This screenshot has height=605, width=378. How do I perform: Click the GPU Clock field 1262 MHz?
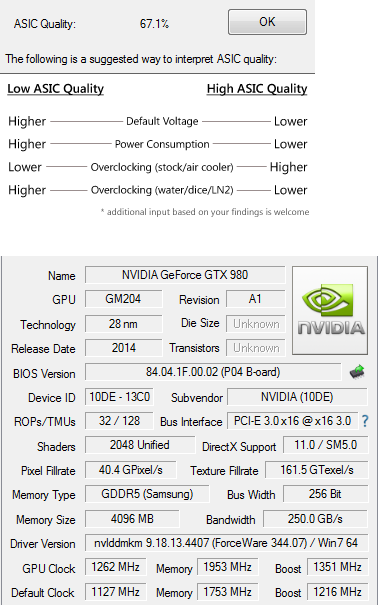coord(115,567)
